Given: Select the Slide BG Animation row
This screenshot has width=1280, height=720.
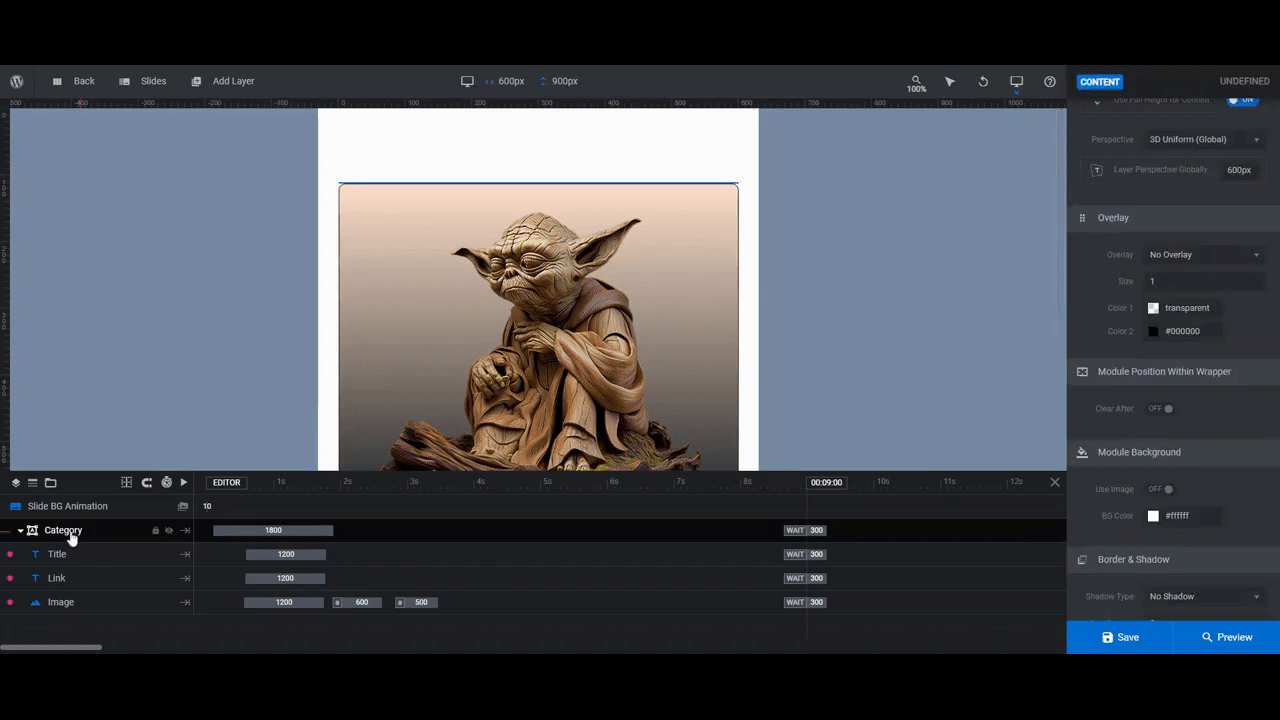Looking at the screenshot, I should click(x=97, y=507).
